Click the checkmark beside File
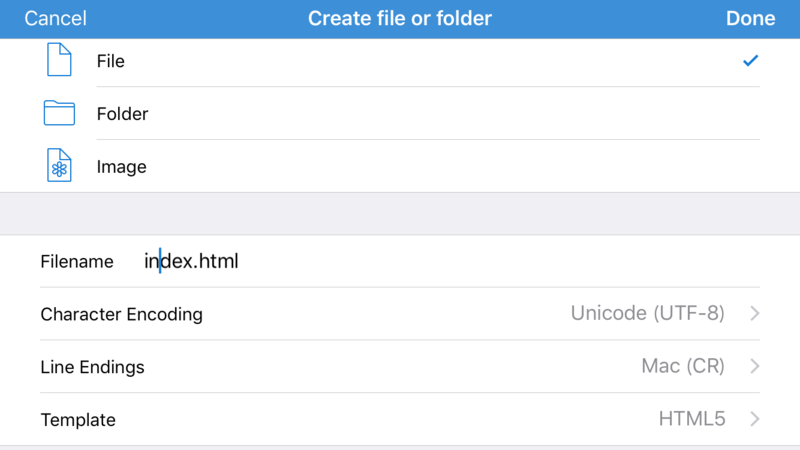Screen dimensions: 800x450 tap(750, 61)
